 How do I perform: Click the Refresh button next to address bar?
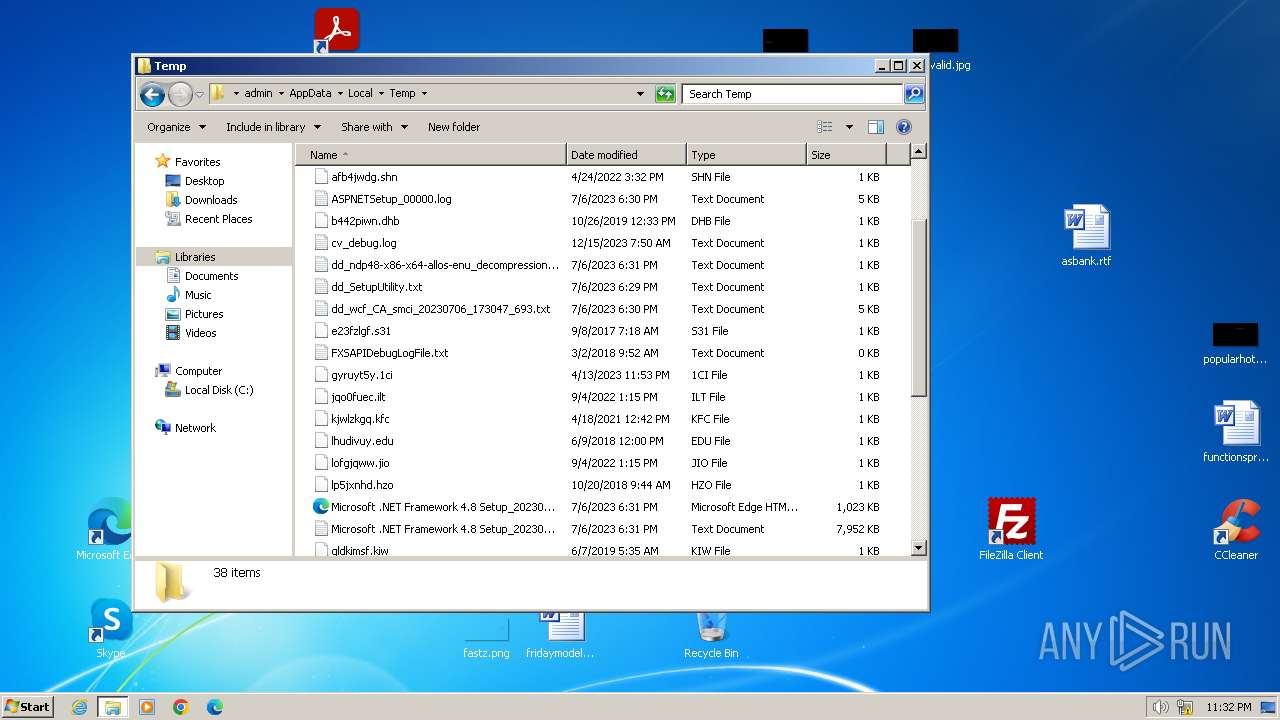click(665, 94)
